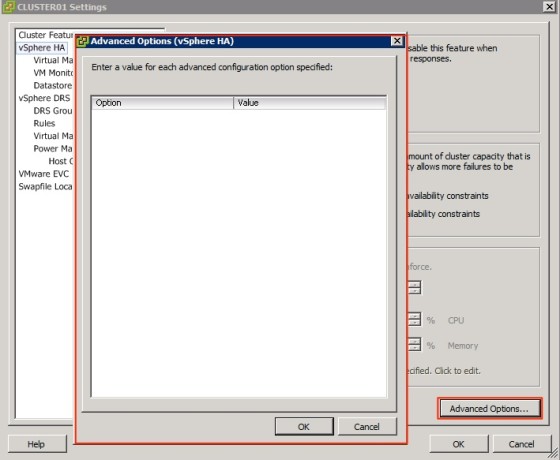Click OK in the cluster settings window
The width and height of the screenshot is (560, 460).
pyautogui.click(x=459, y=444)
